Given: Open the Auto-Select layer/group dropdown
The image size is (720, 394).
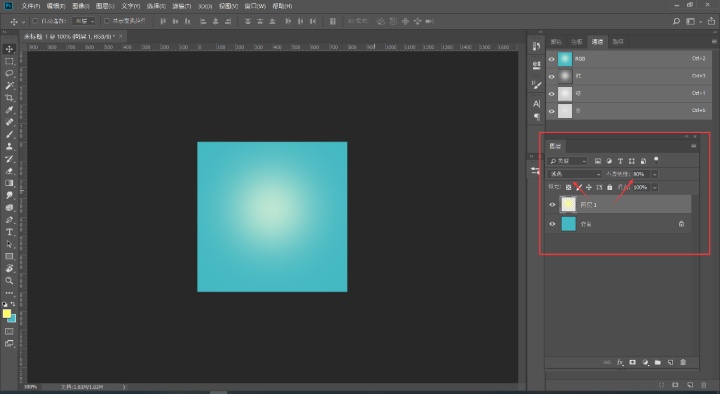Looking at the screenshot, I should click(84, 21).
